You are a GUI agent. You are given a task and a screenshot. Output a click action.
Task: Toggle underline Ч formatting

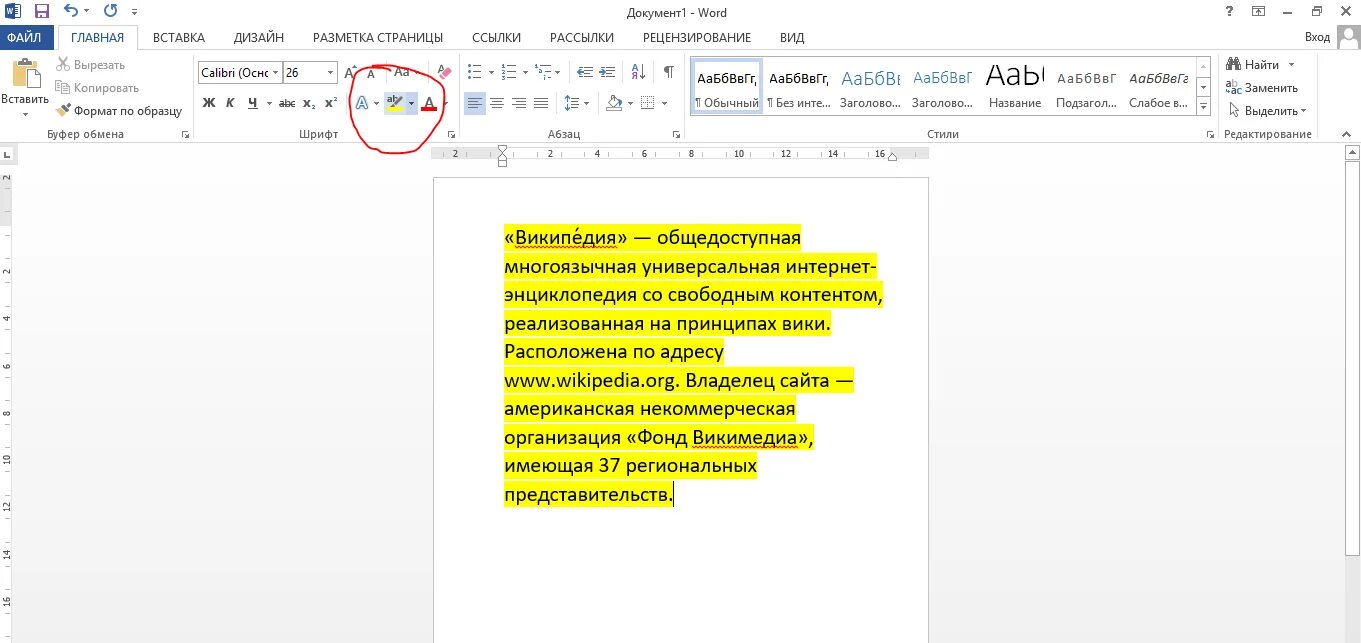pos(252,103)
